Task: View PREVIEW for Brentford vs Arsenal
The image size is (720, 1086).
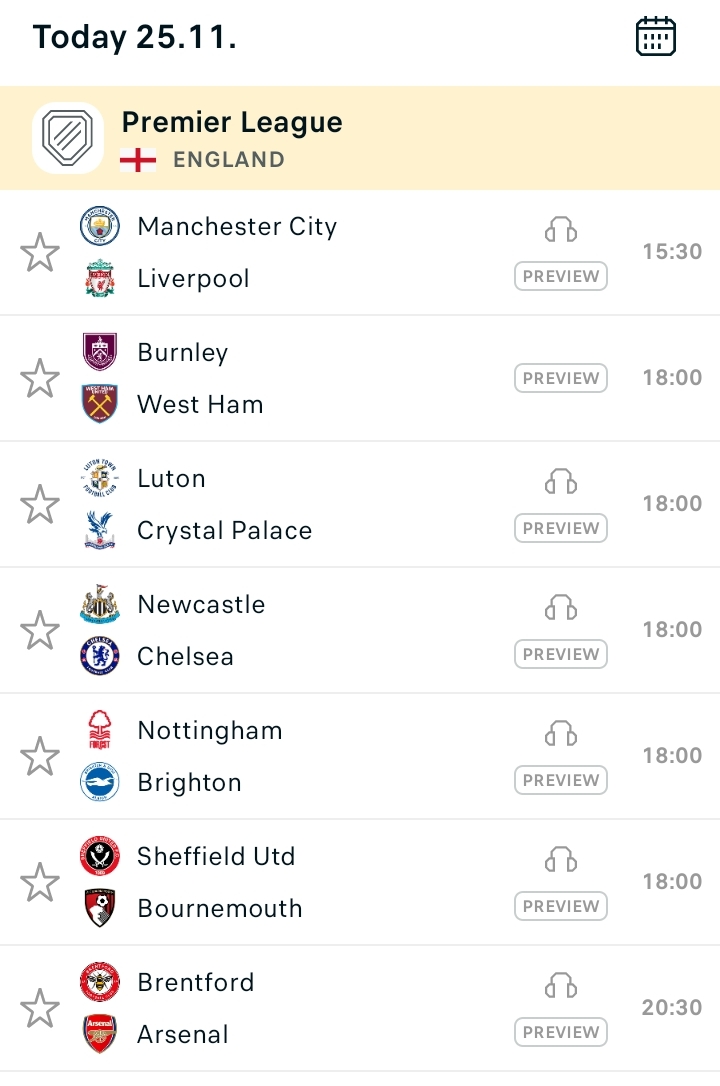Action: (561, 1033)
